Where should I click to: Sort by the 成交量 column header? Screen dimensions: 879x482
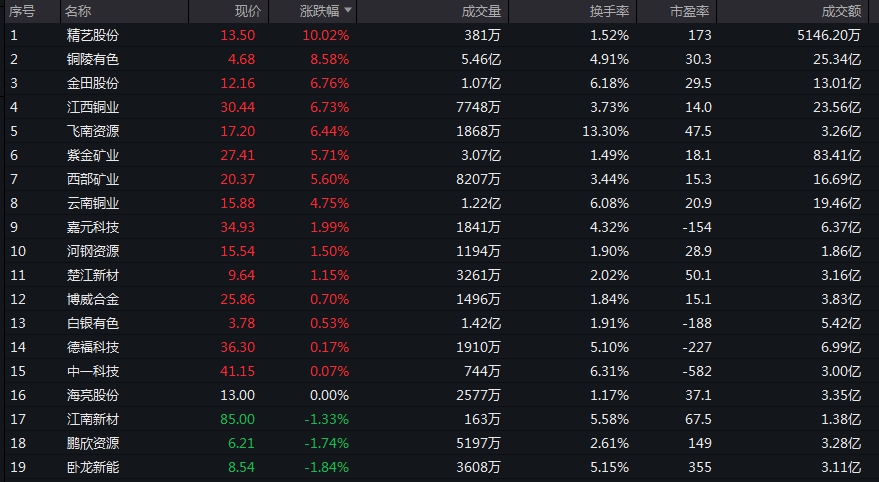(481, 11)
